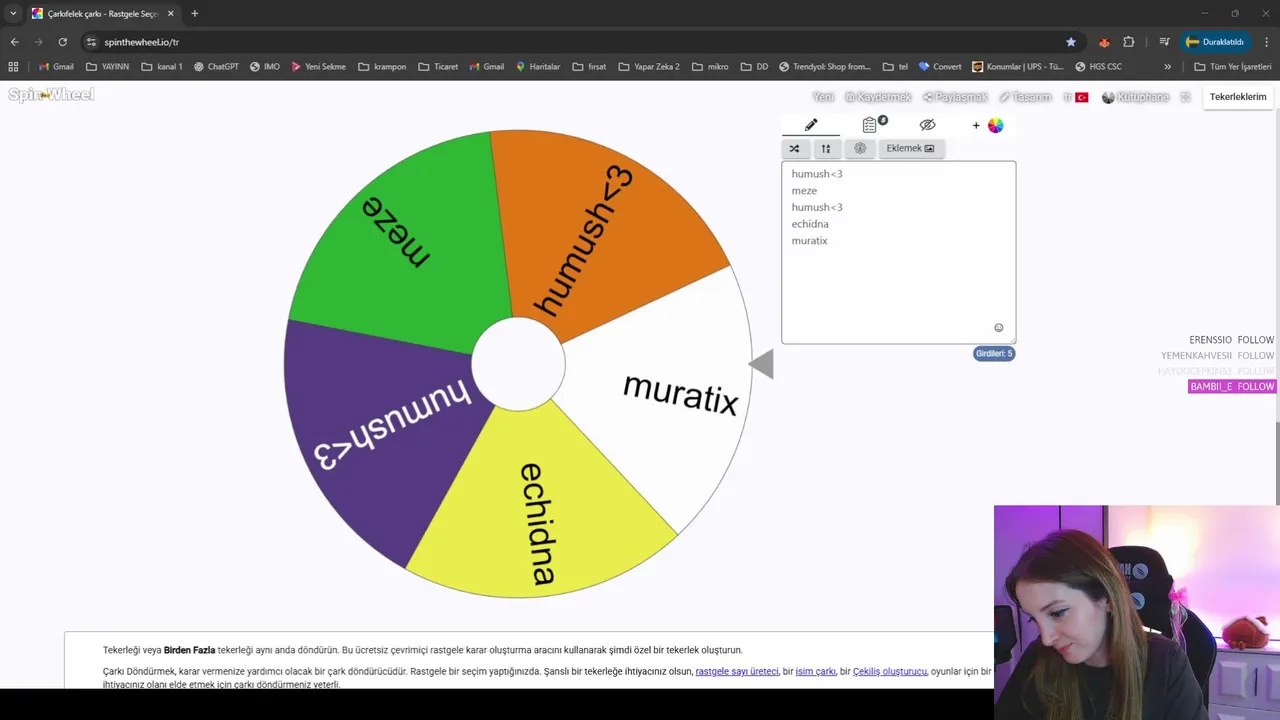This screenshot has height=720, width=1280.
Task: Open the YAYINN bookmark folder
Action: tap(108, 67)
